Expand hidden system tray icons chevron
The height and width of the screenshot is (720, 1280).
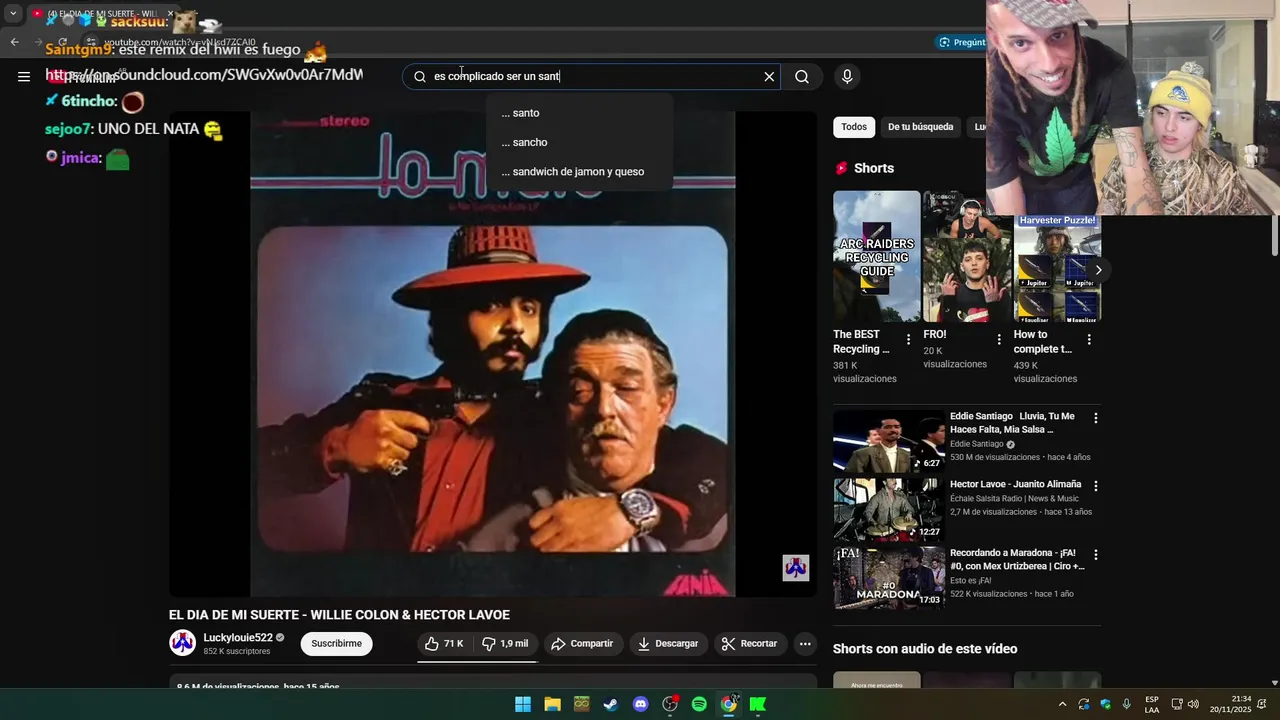pyautogui.click(x=1062, y=704)
